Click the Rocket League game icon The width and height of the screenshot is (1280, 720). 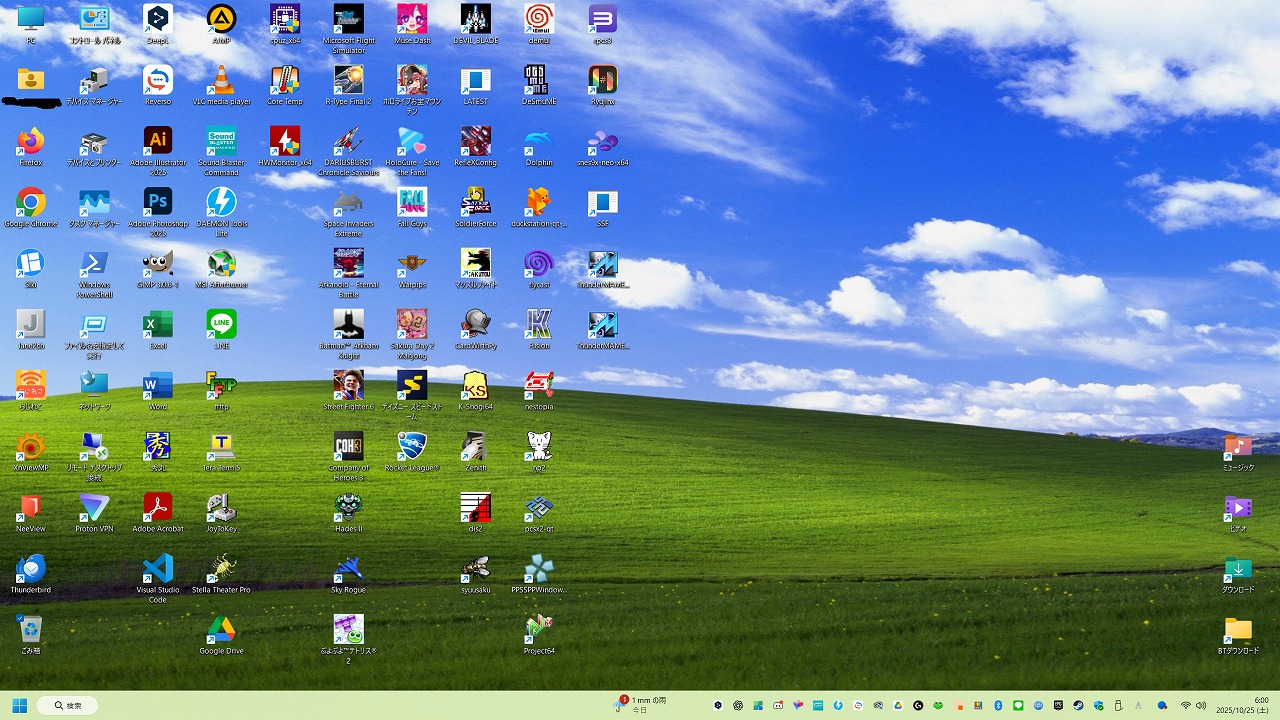pyautogui.click(x=411, y=446)
